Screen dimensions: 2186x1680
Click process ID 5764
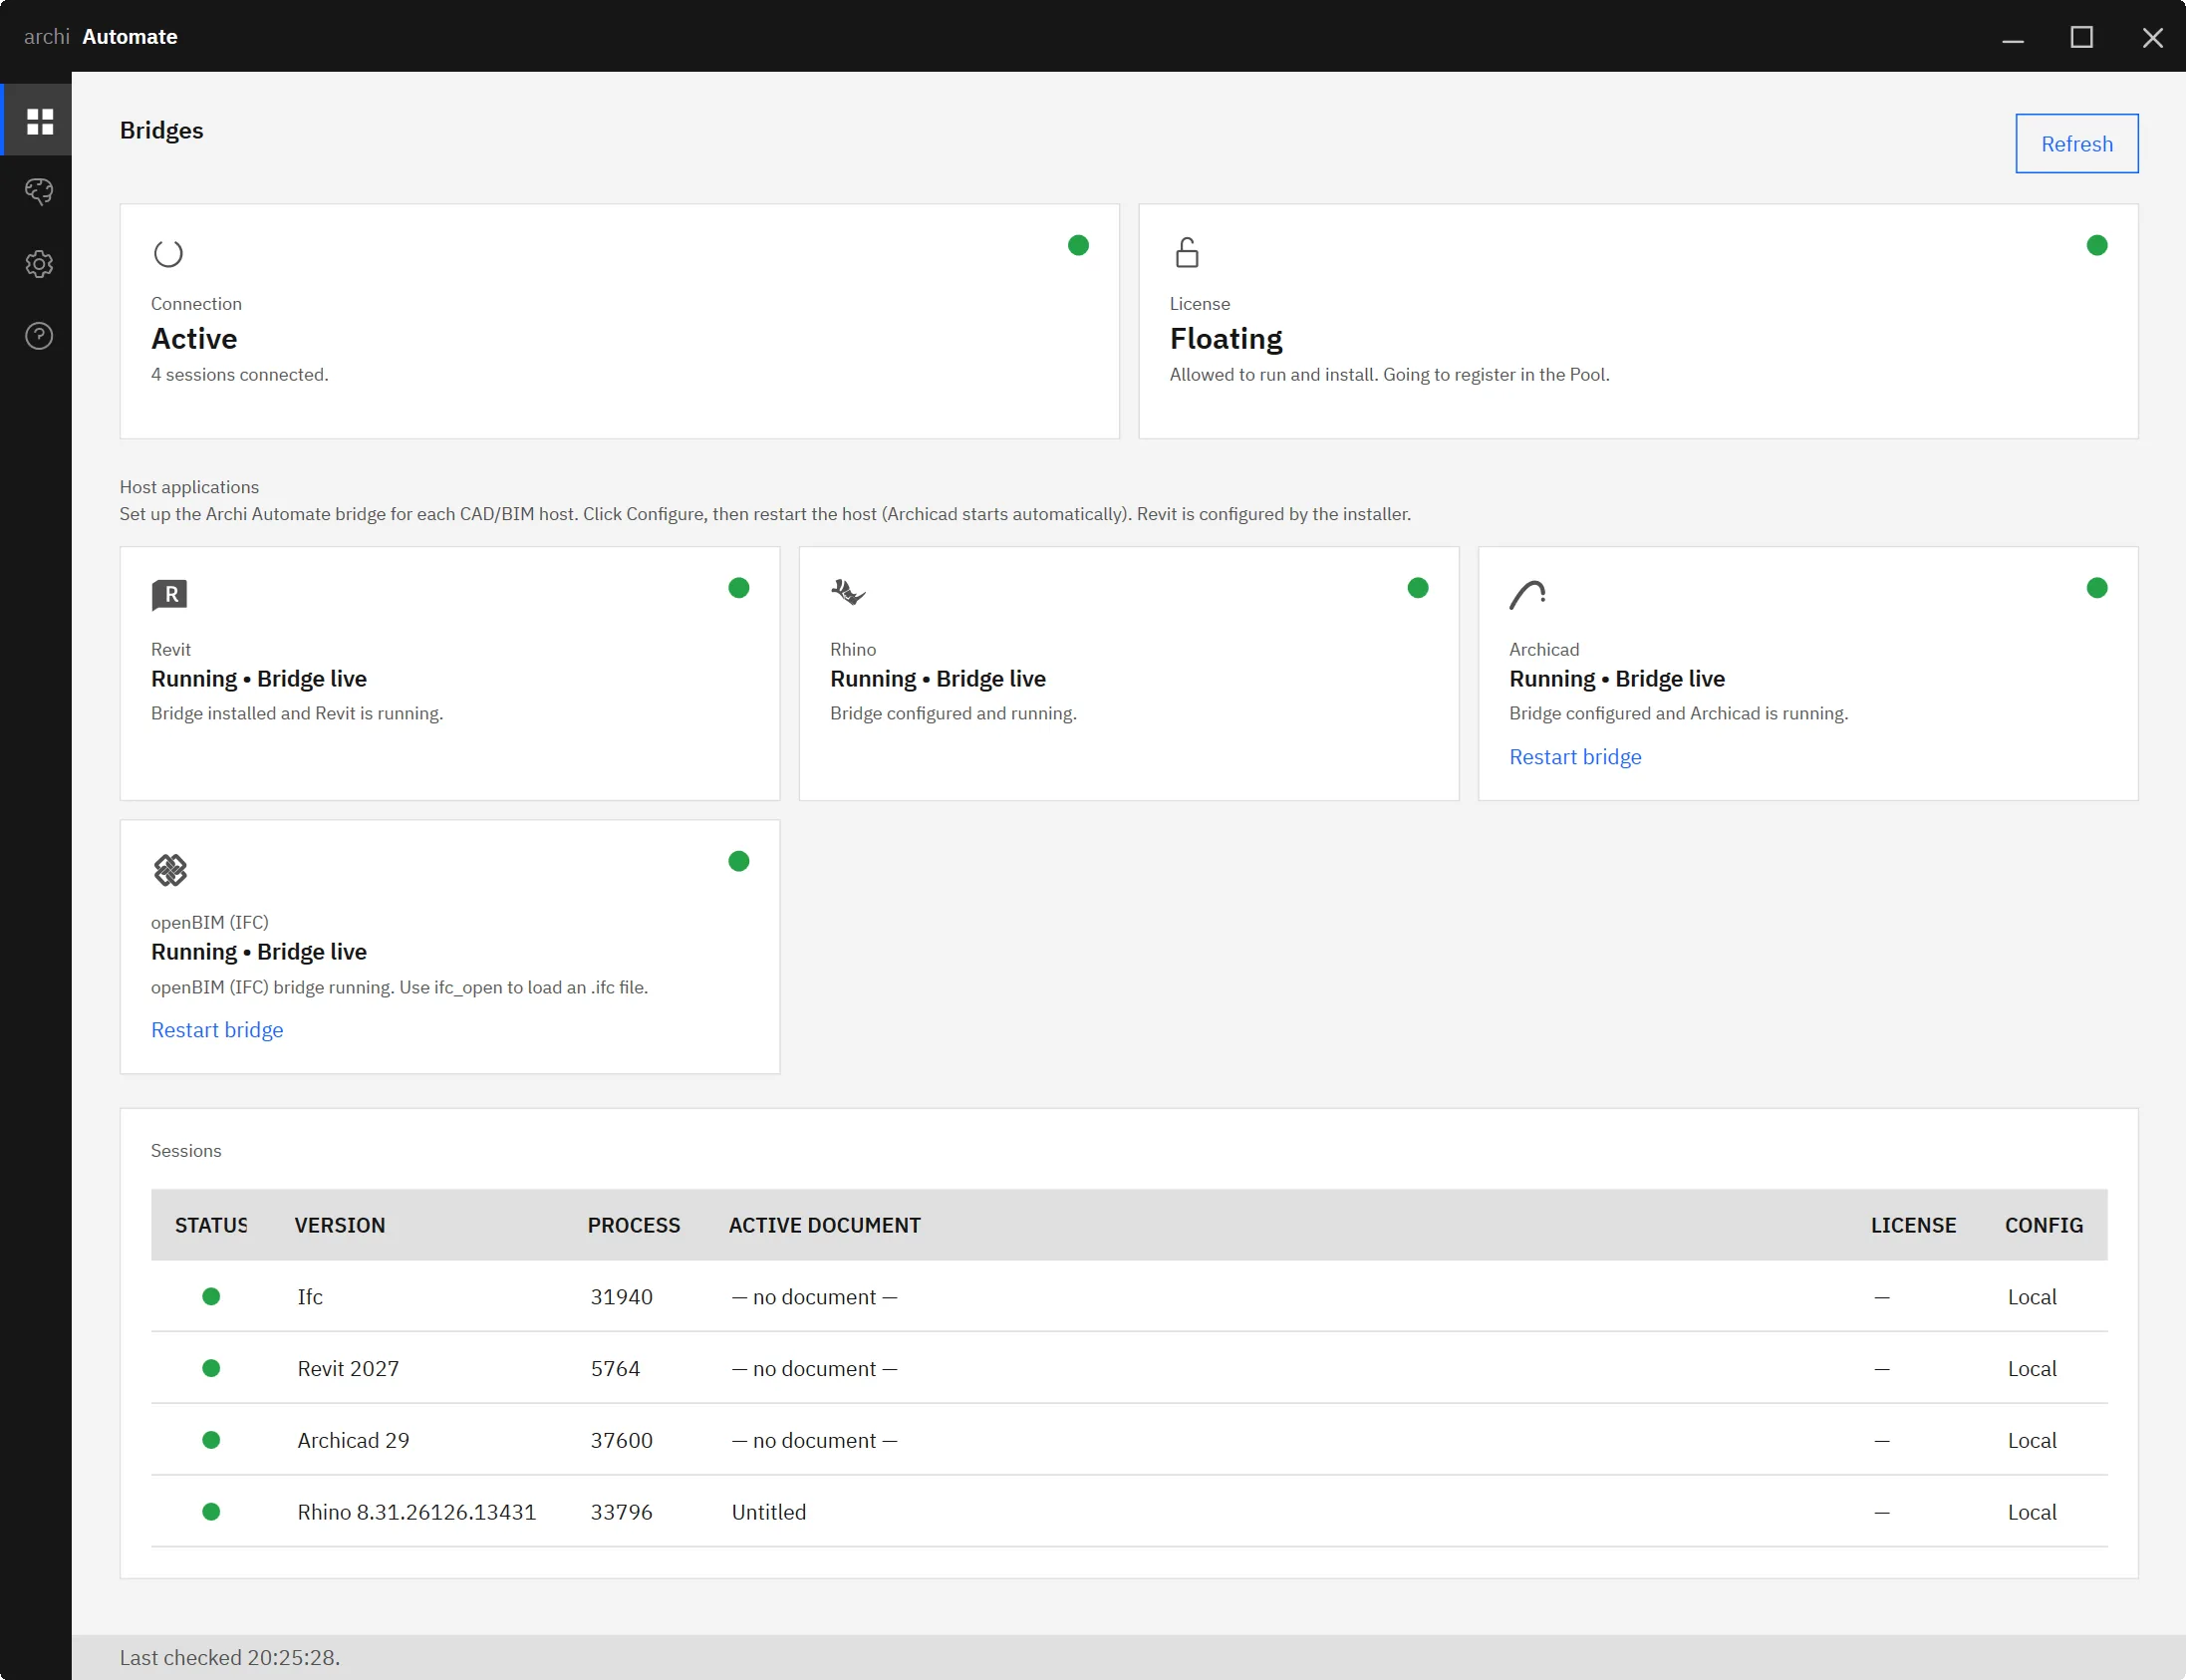tap(615, 1369)
